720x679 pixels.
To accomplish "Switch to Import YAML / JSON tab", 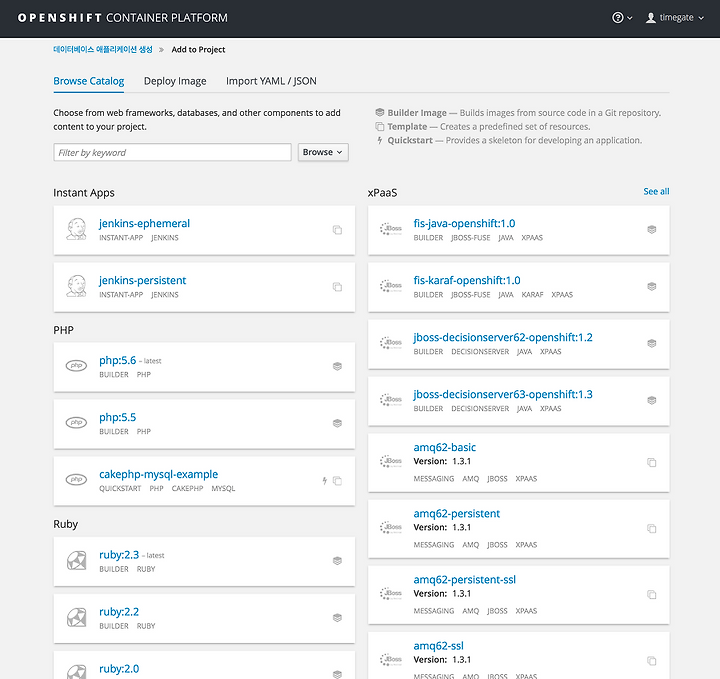I will (271, 81).
